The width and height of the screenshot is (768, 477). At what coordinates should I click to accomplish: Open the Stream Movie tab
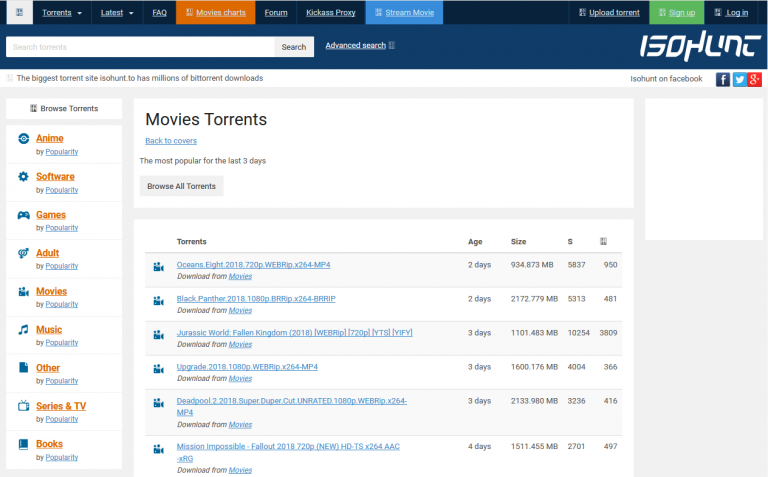[x=404, y=12]
